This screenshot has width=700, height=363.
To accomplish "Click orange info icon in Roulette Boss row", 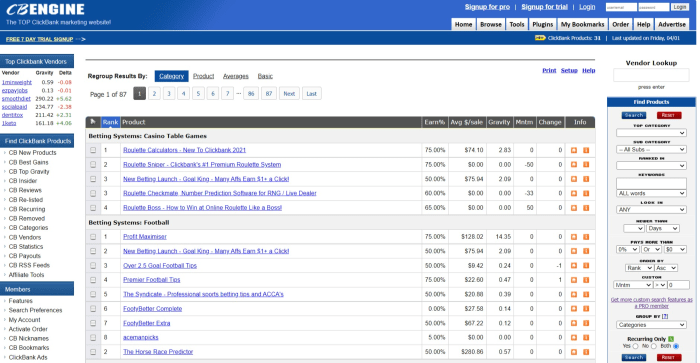I will point(586,208).
